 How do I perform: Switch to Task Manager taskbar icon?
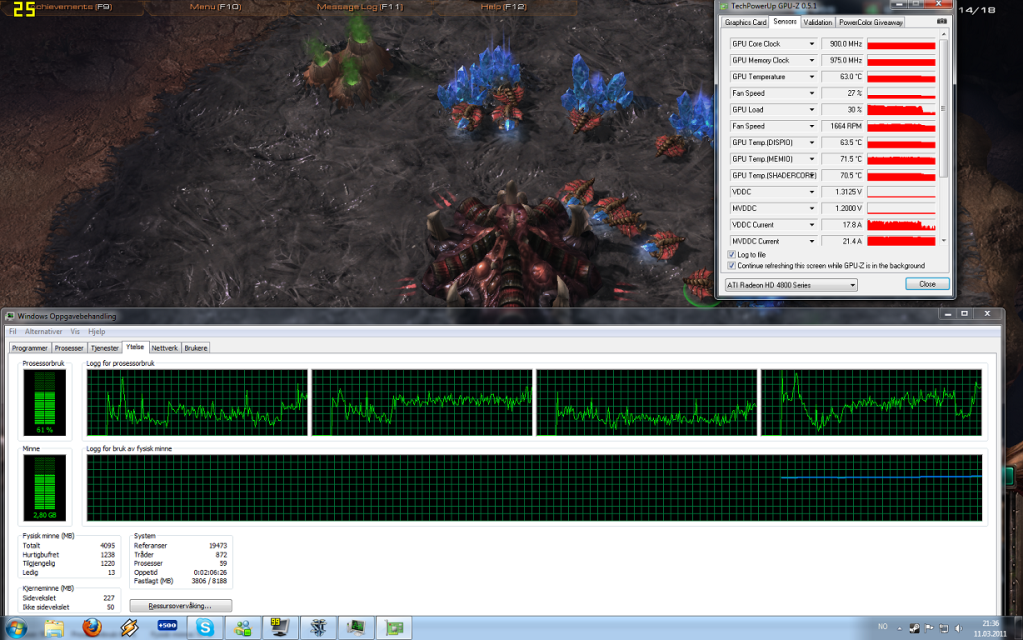point(356,628)
